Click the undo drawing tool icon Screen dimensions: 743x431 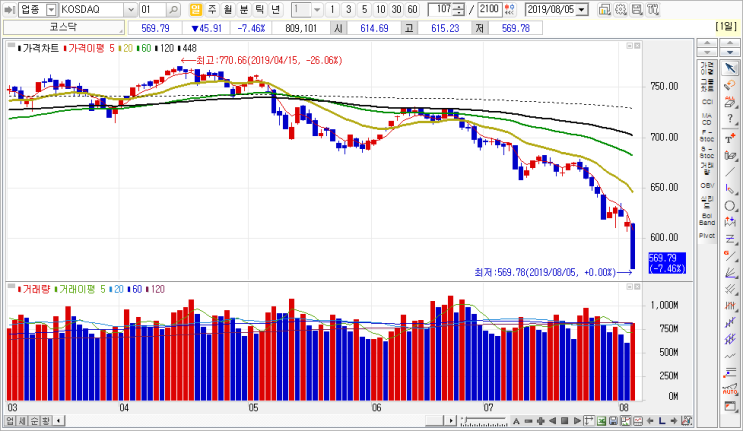pos(730,85)
